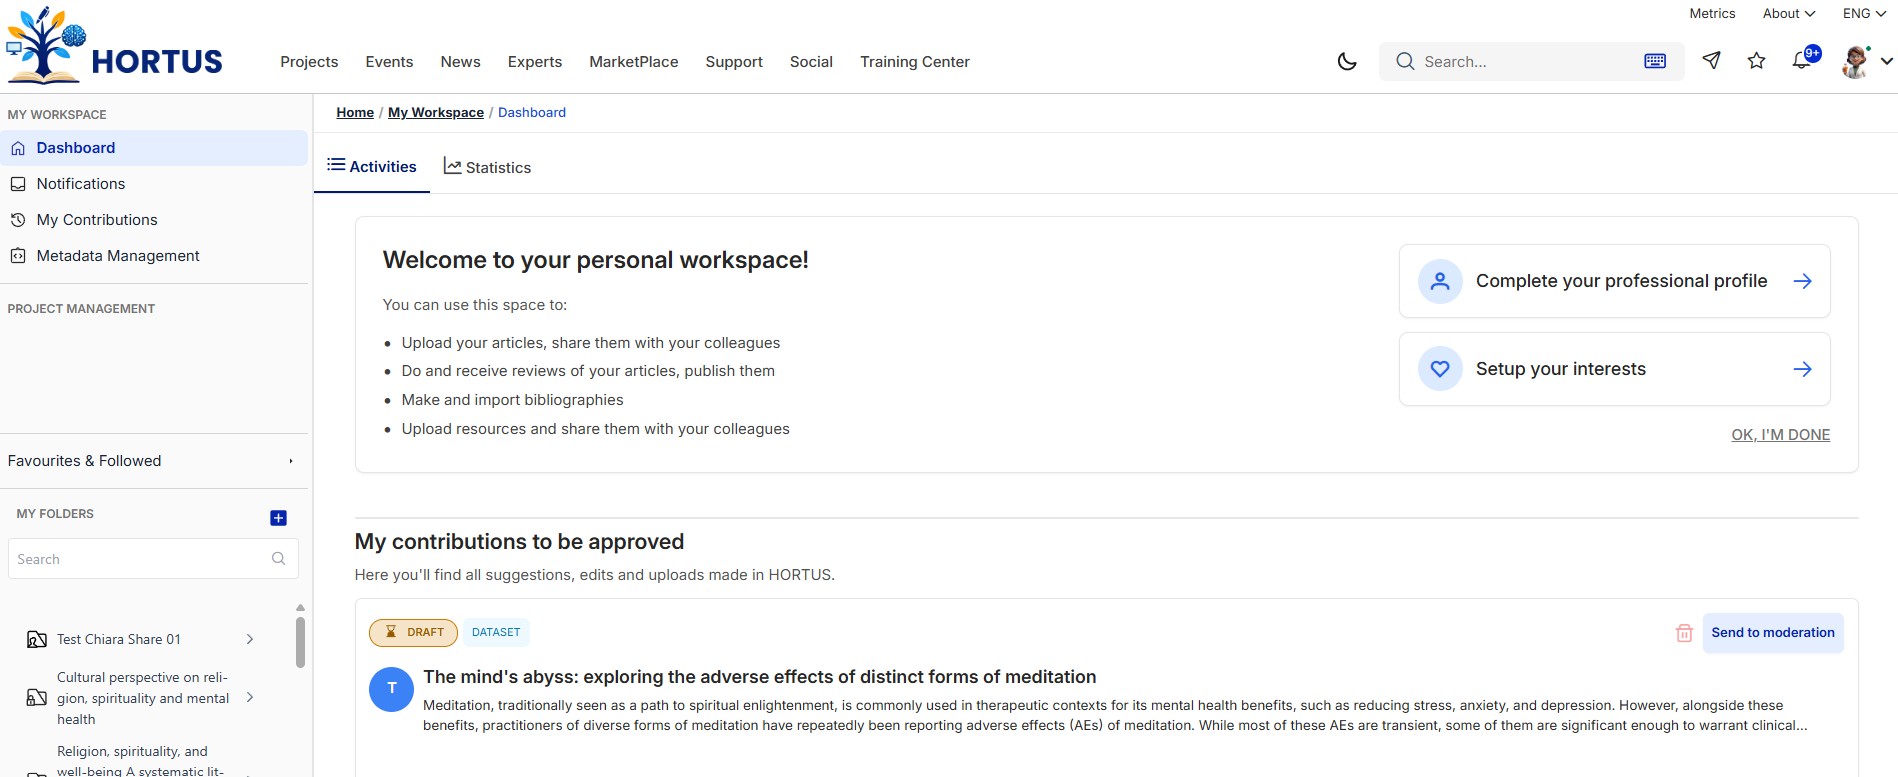Click the My Folders scrollbar thumb
The image size is (1898, 777).
[x=300, y=642]
